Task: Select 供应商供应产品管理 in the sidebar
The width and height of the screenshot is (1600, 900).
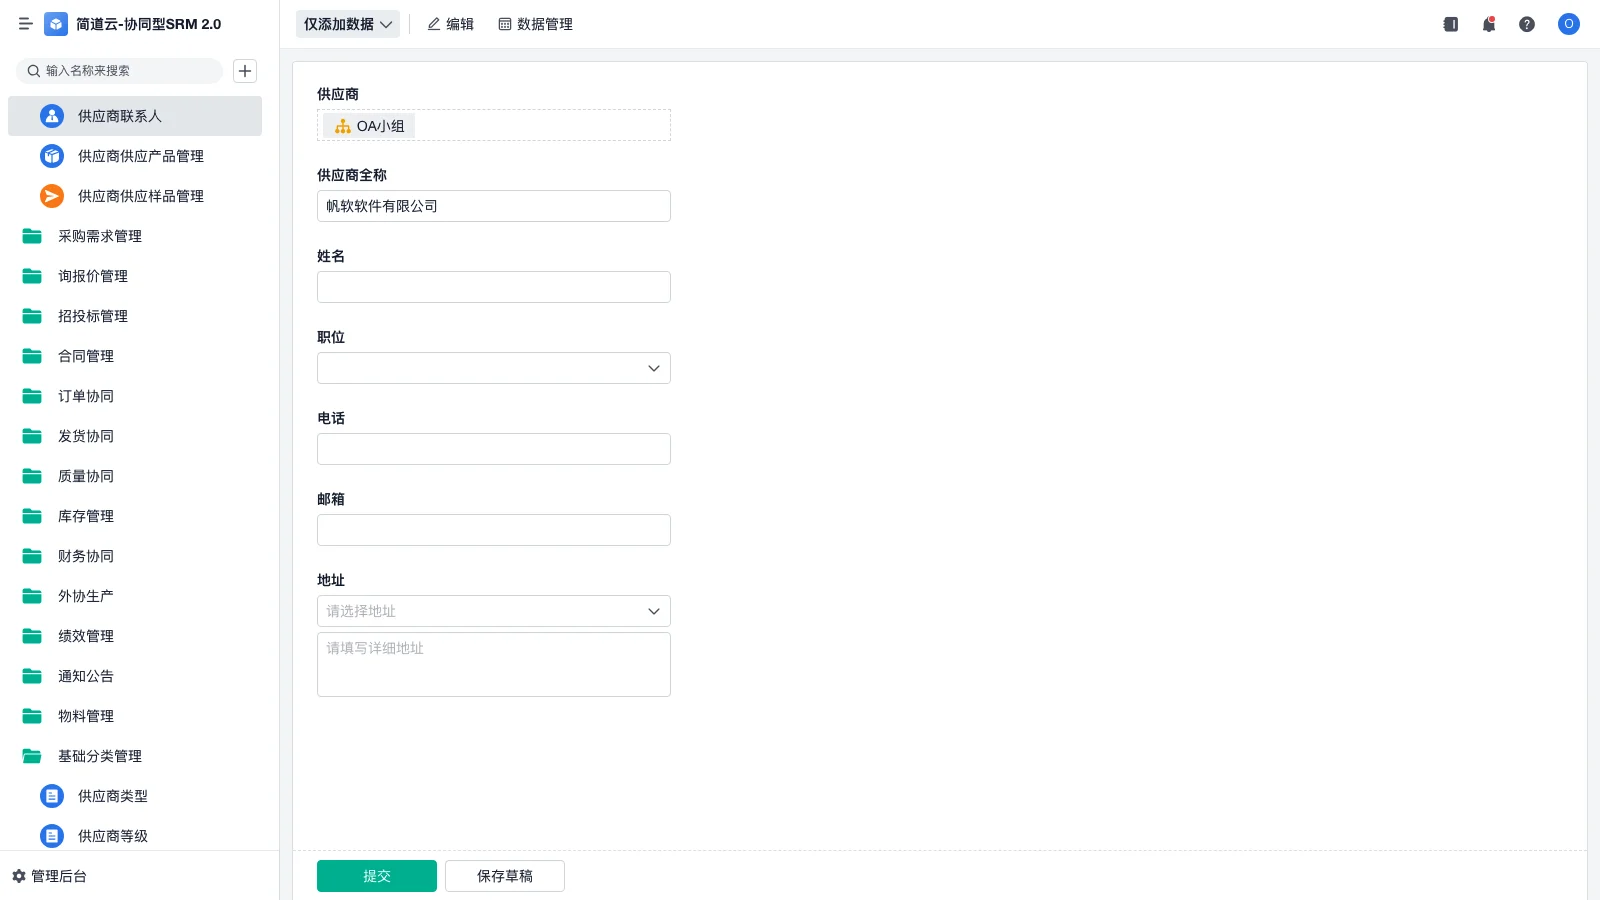Action: pyautogui.click(x=135, y=156)
